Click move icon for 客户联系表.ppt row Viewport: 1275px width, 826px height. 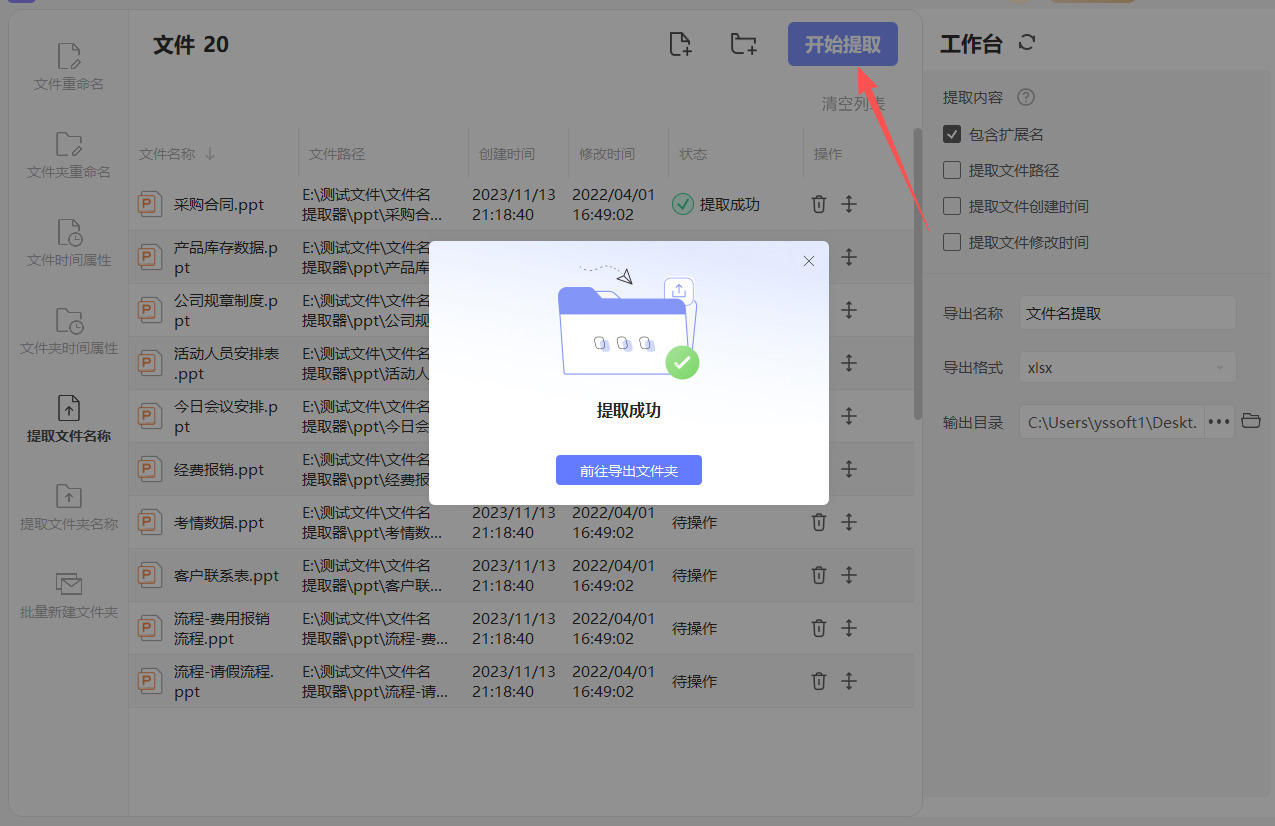849,575
